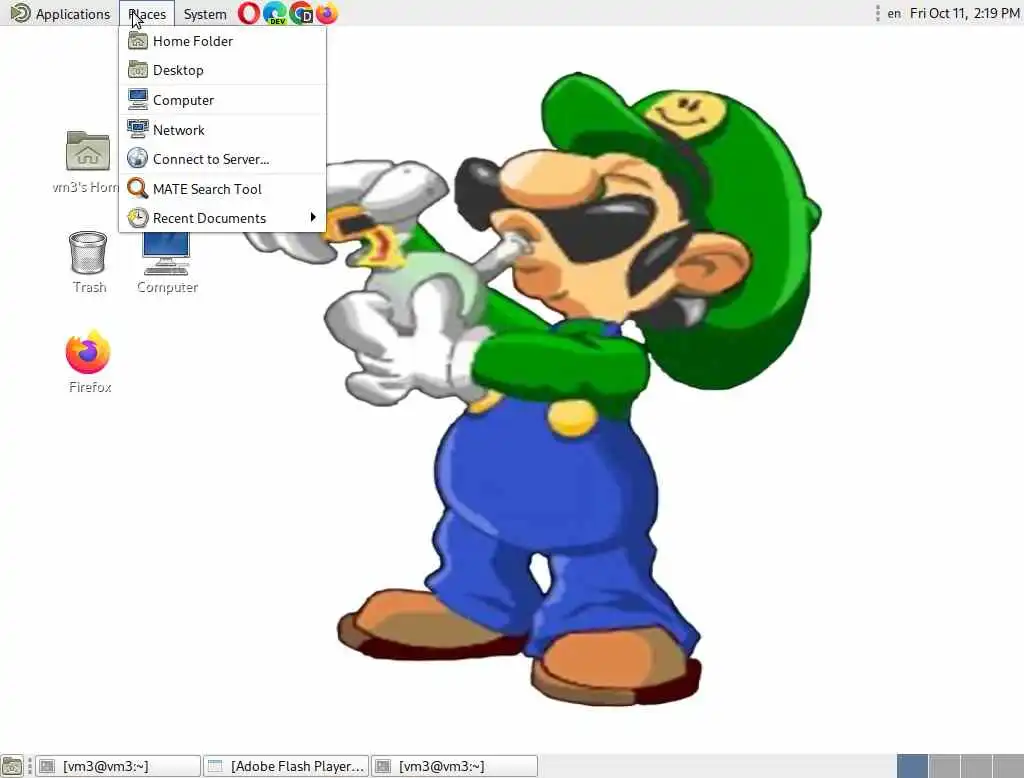This screenshot has height=778, width=1024.
Task: Click the top panel notification area handle
Action: tap(877, 13)
